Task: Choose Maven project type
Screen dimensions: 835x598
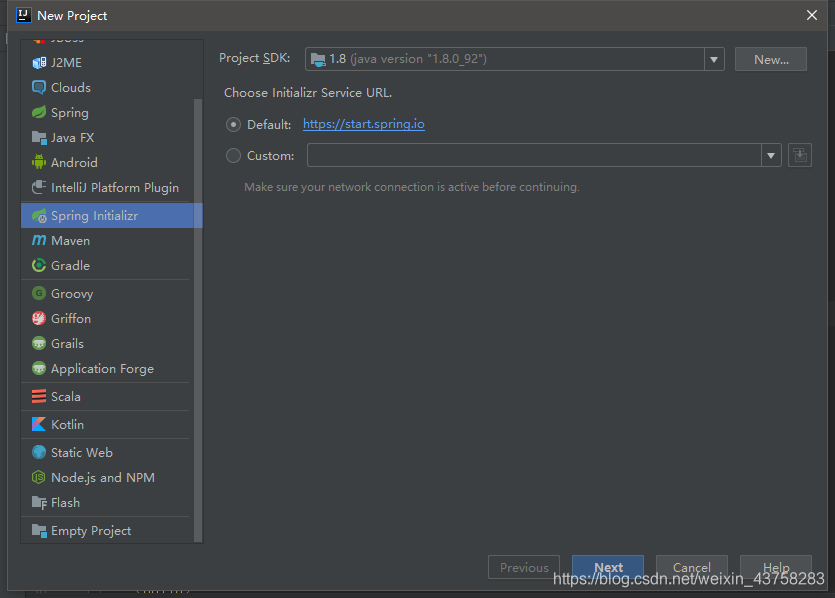Action: [112, 241]
